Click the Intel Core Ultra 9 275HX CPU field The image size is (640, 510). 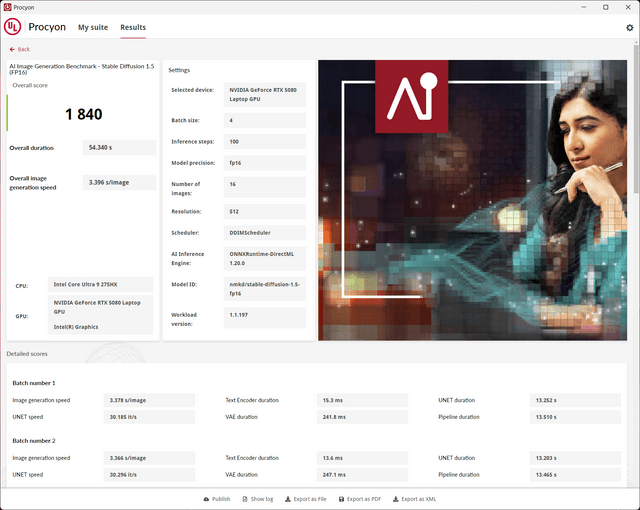(x=100, y=284)
